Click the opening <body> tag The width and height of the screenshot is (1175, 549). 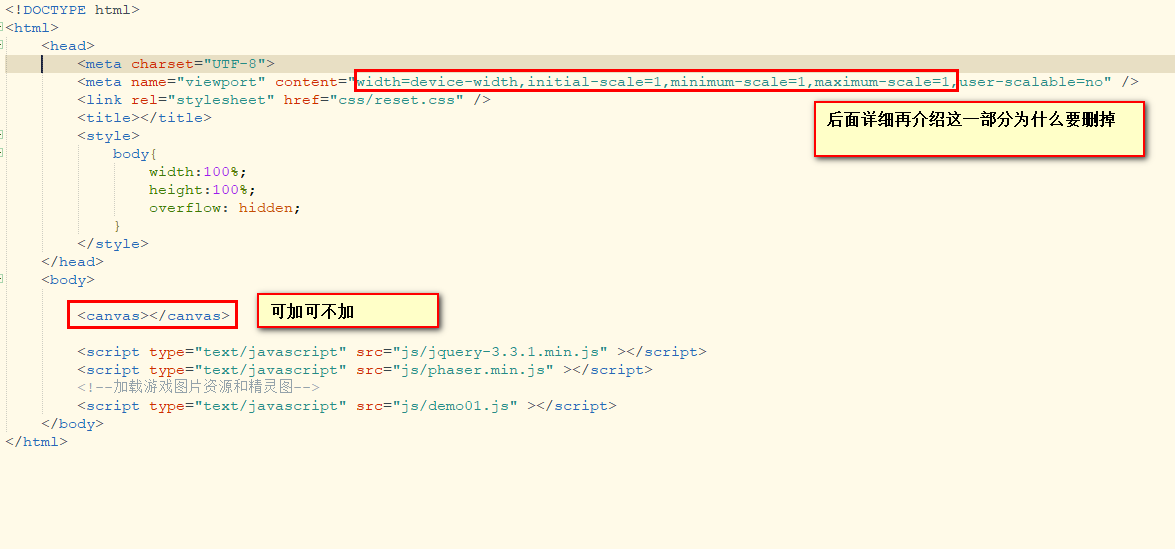tap(67, 280)
